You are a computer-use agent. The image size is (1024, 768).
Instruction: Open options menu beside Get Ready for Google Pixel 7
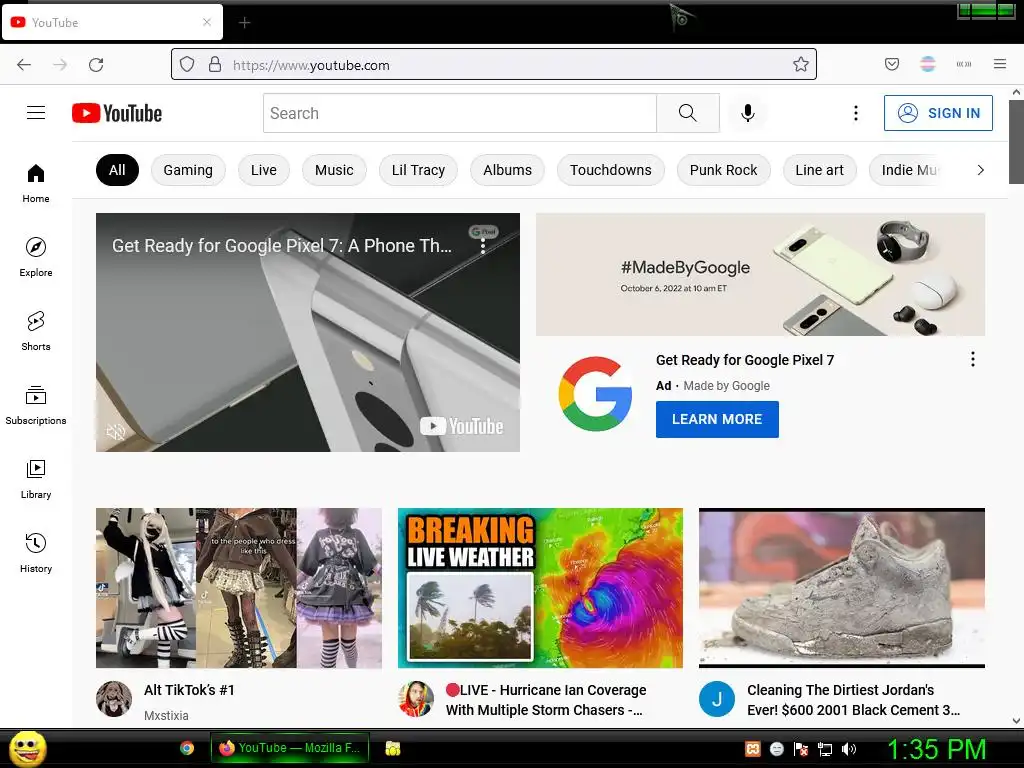972,359
